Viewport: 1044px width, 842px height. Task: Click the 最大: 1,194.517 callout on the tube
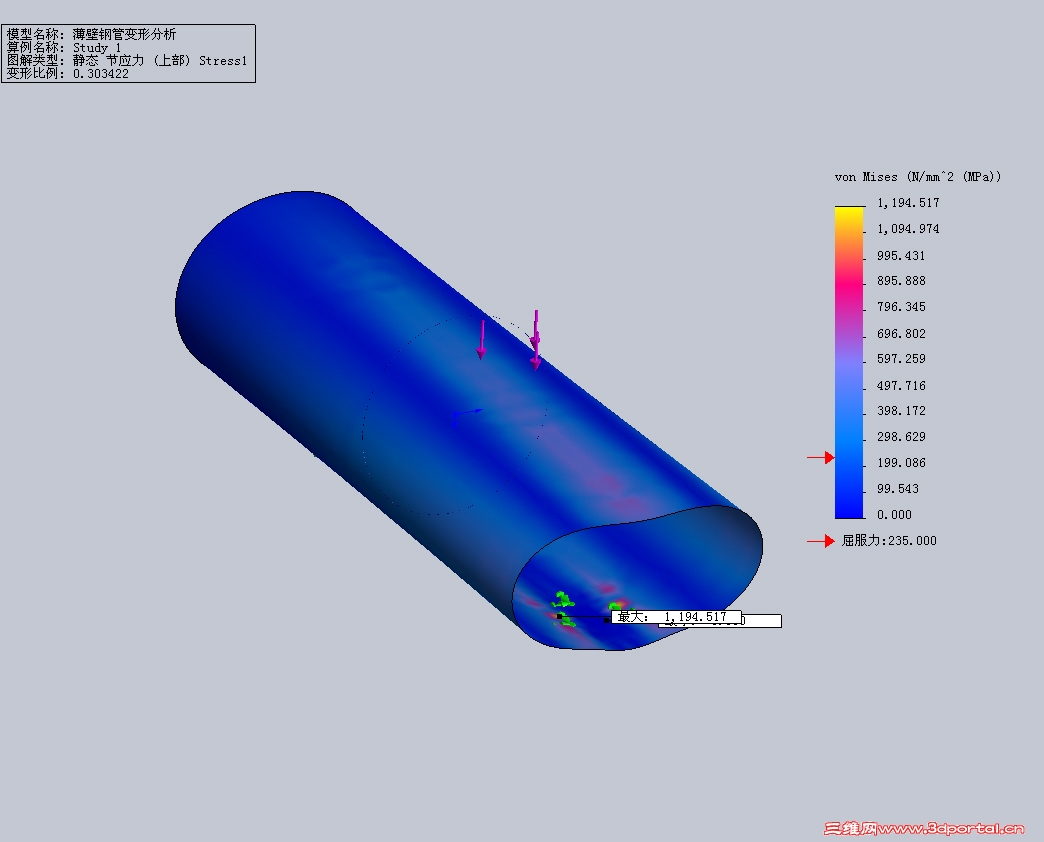[676, 616]
